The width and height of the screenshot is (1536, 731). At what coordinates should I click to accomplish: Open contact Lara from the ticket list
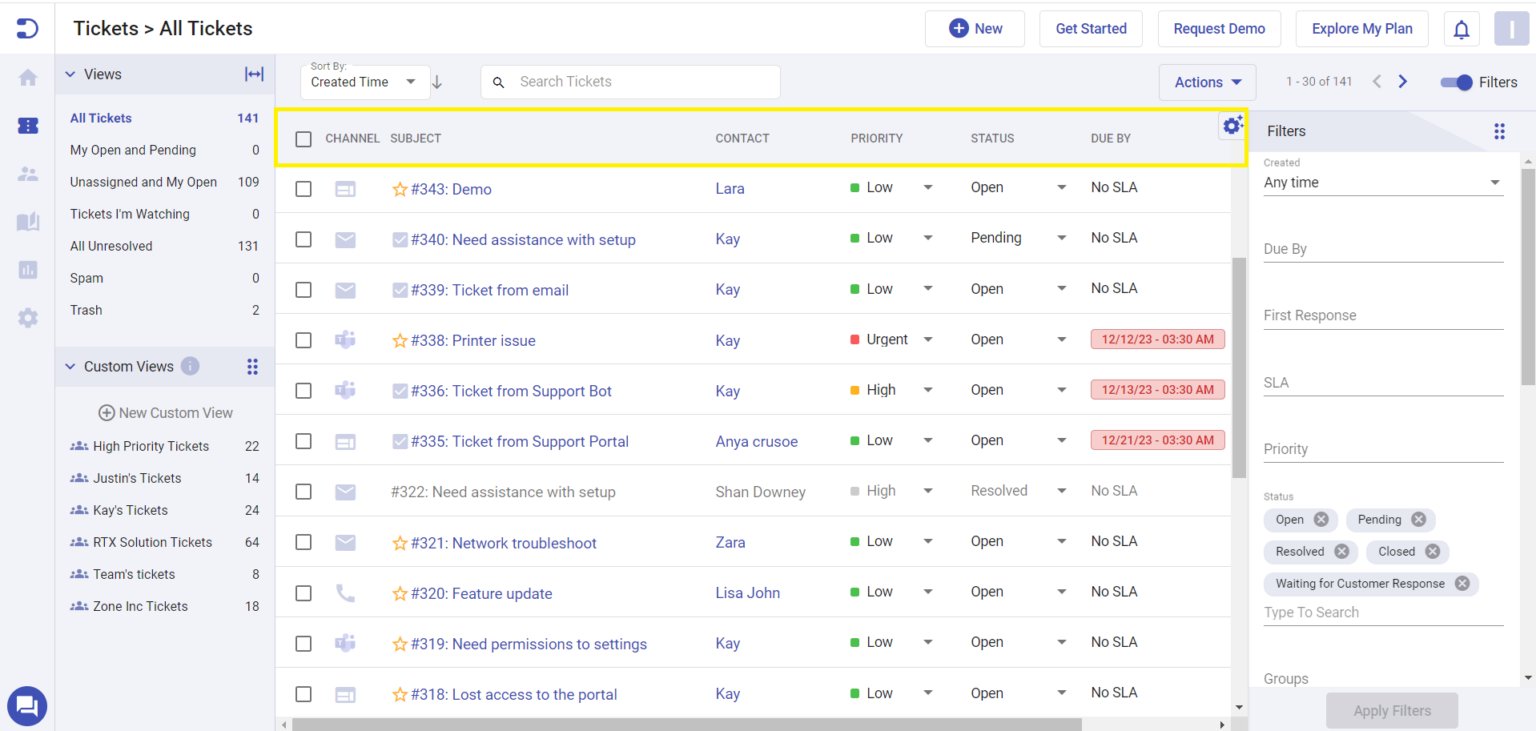tap(728, 188)
